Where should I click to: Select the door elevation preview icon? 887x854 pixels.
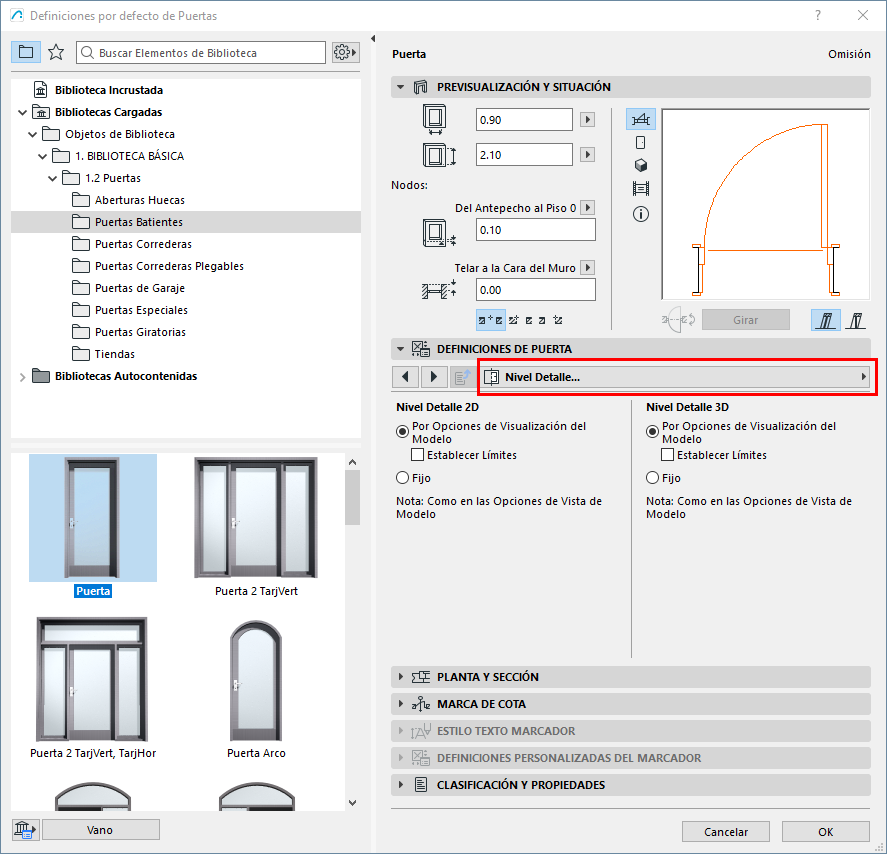click(x=640, y=142)
